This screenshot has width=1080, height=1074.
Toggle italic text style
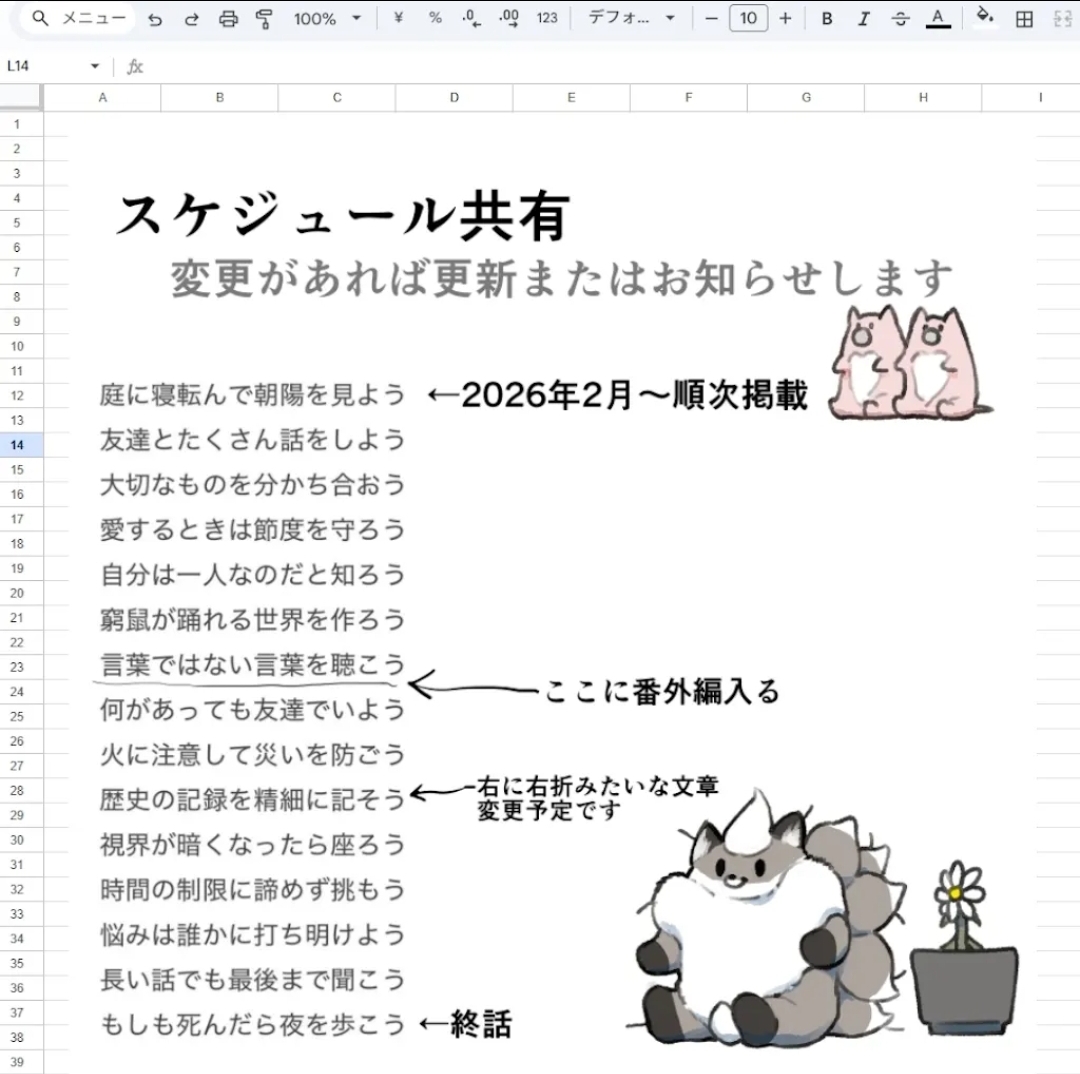pos(864,19)
